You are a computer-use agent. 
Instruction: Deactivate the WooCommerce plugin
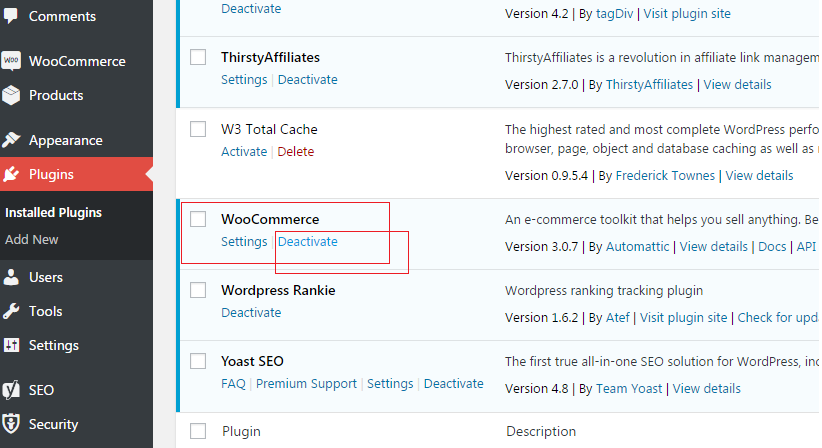click(308, 242)
